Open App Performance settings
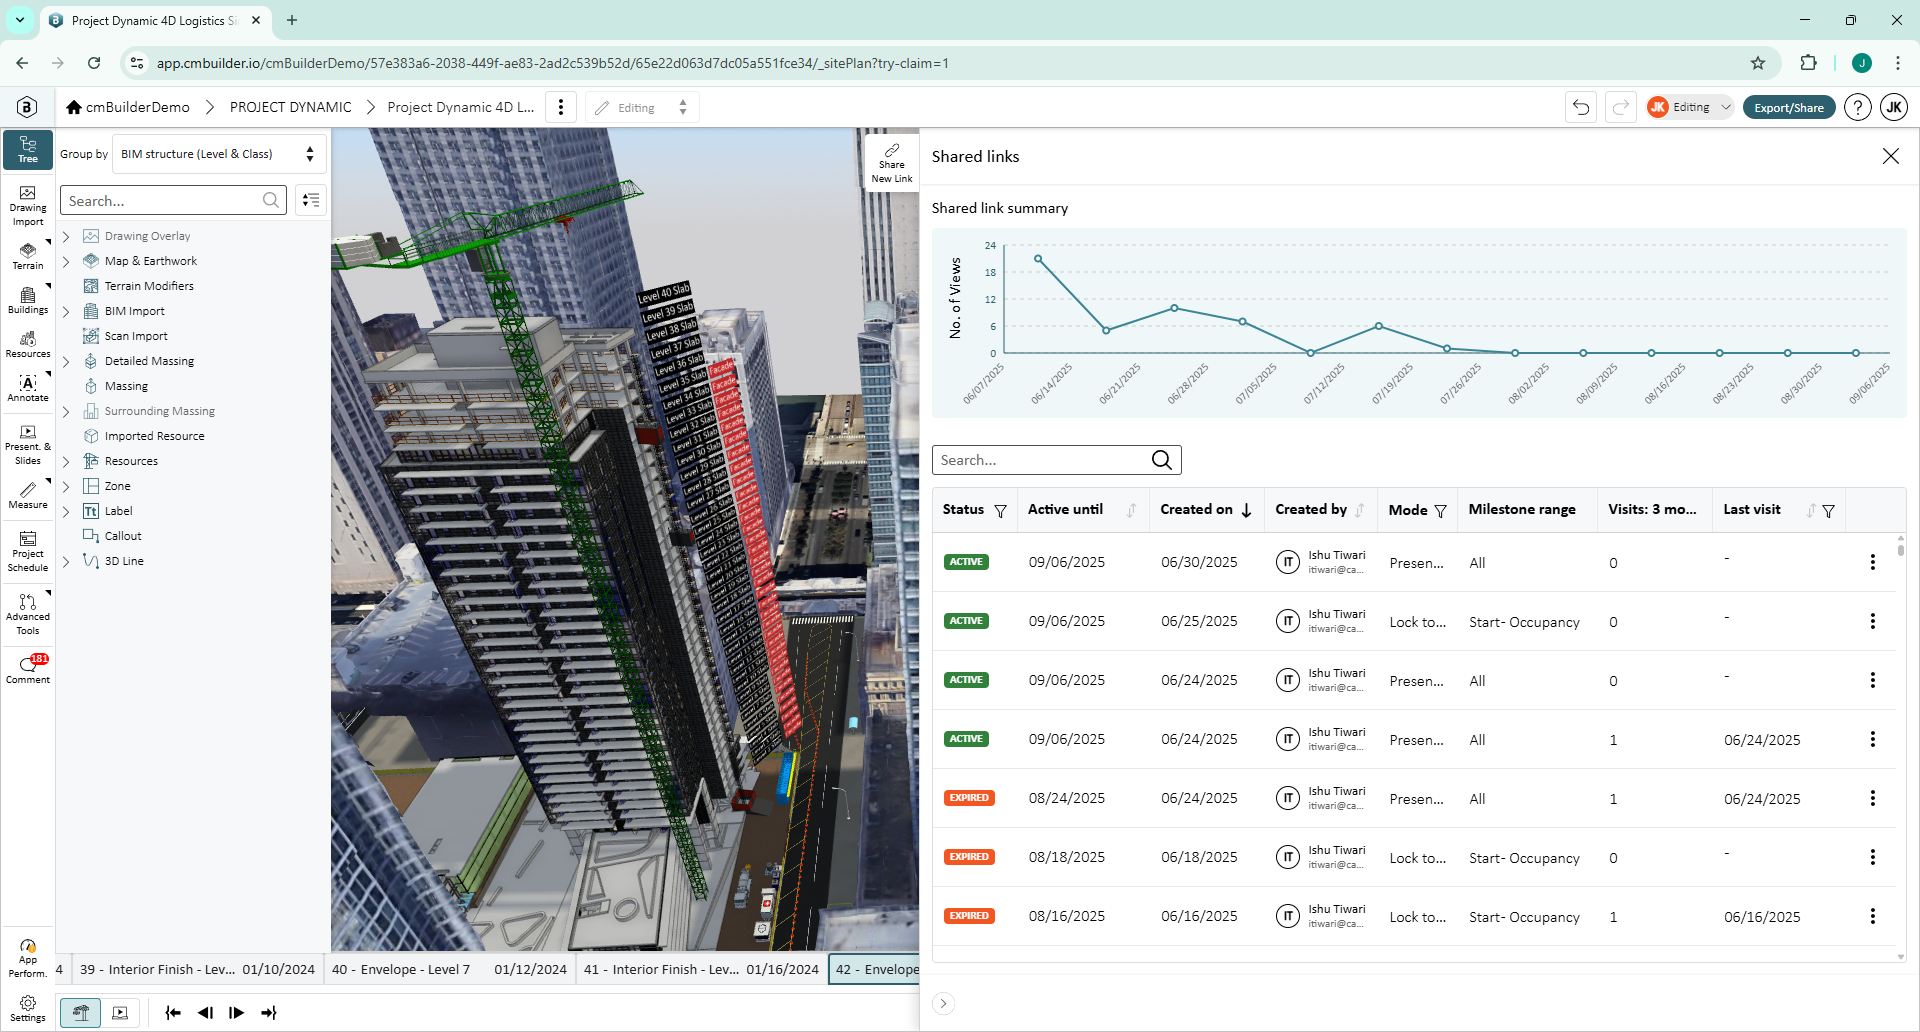This screenshot has height=1032, width=1920. [x=28, y=958]
